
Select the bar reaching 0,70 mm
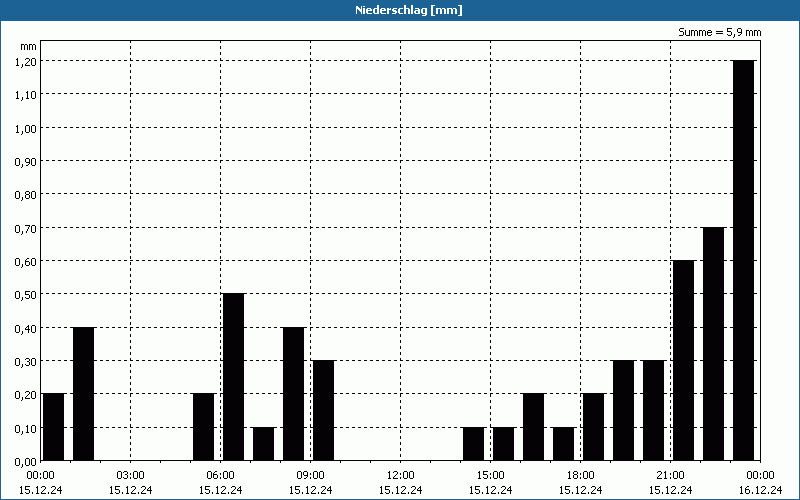coord(713,344)
